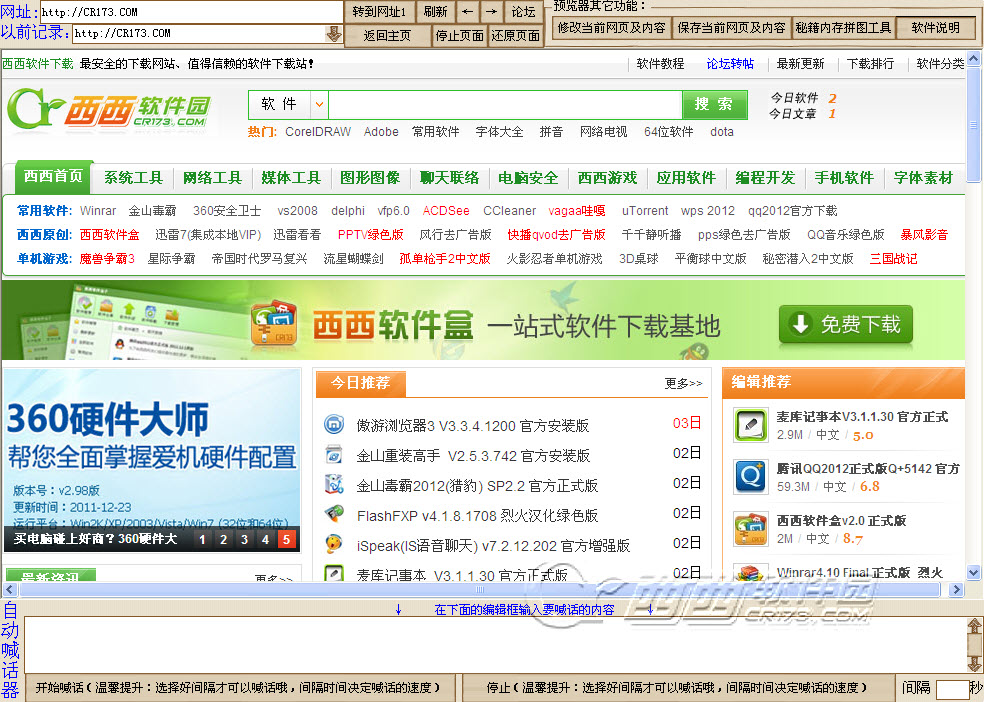Click the edit box scroll up arrow
Viewport: 984px width, 702px height.
pyautogui.click(x=974, y=626)
